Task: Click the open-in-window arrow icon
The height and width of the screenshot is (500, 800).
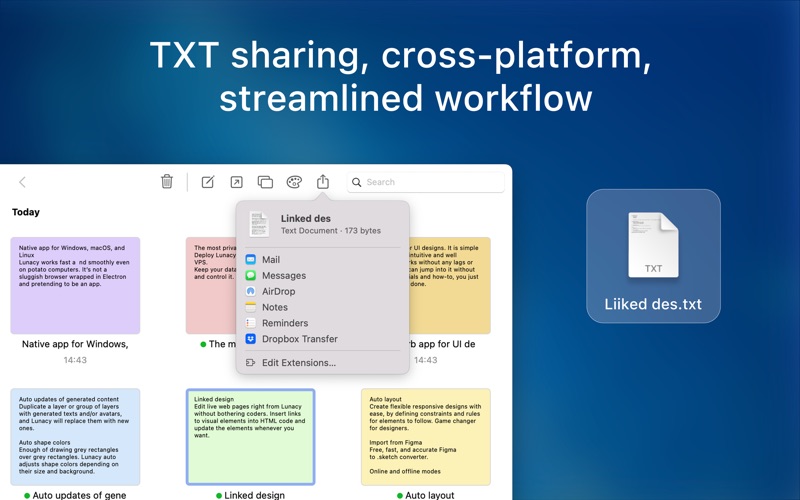Action: pos(236,182)
